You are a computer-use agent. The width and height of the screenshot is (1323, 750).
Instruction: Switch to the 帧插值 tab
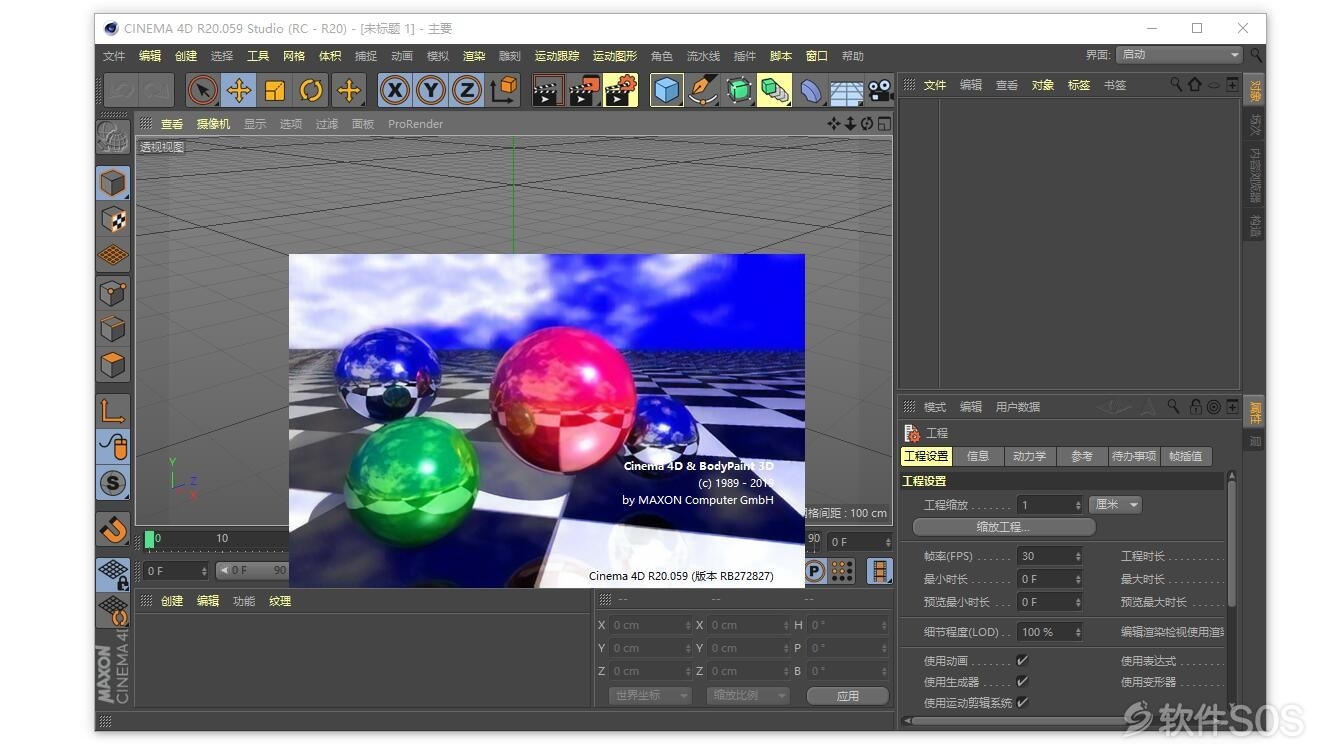(1186, 456)
